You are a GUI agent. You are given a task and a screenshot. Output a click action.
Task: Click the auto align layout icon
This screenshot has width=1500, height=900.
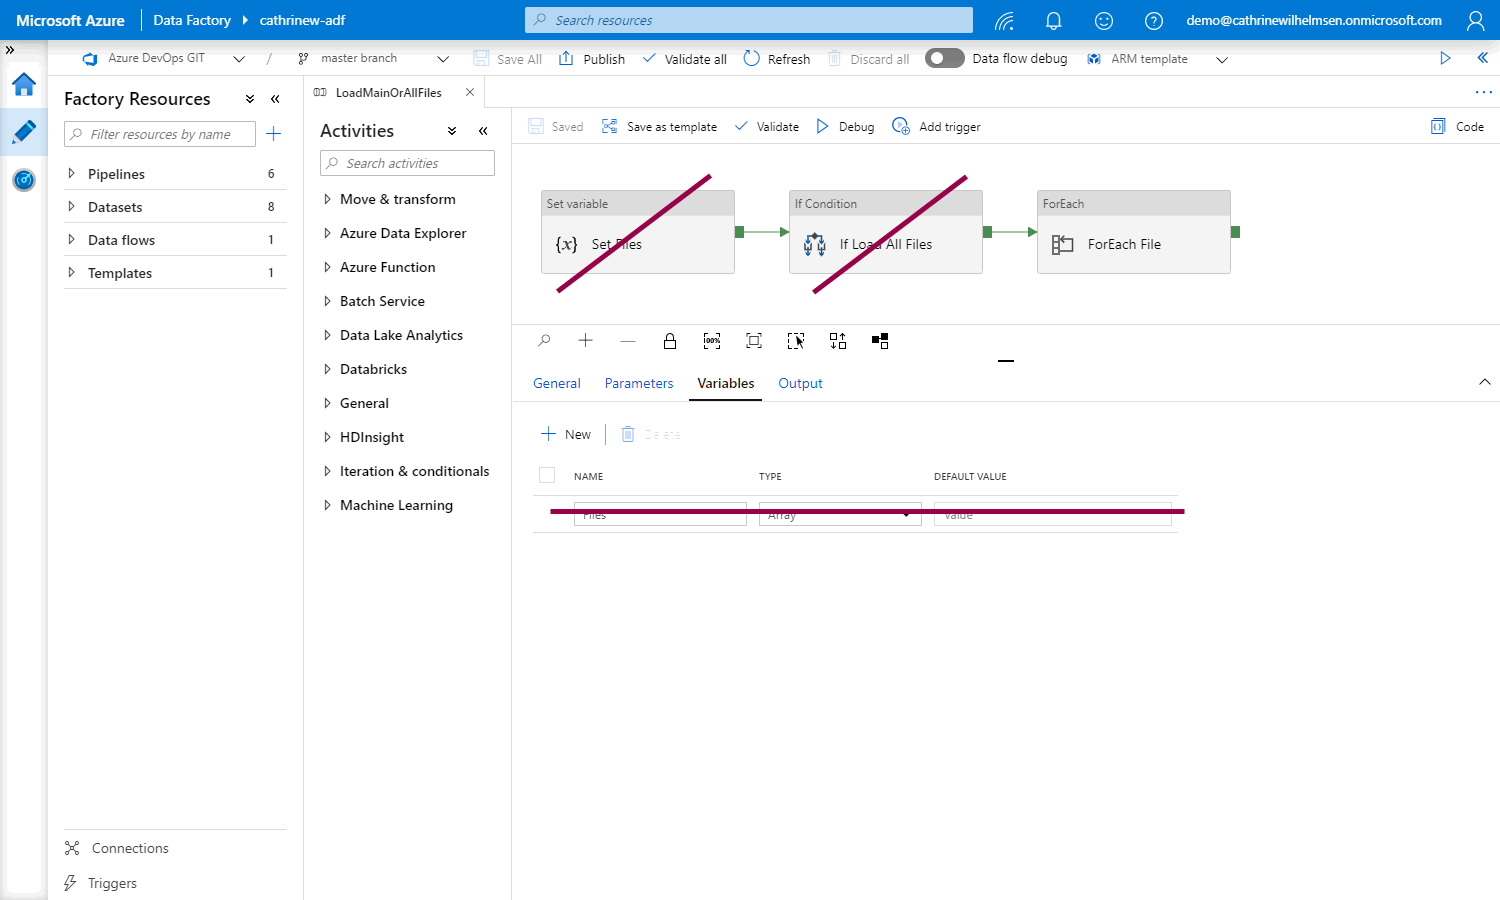(838, 341)
